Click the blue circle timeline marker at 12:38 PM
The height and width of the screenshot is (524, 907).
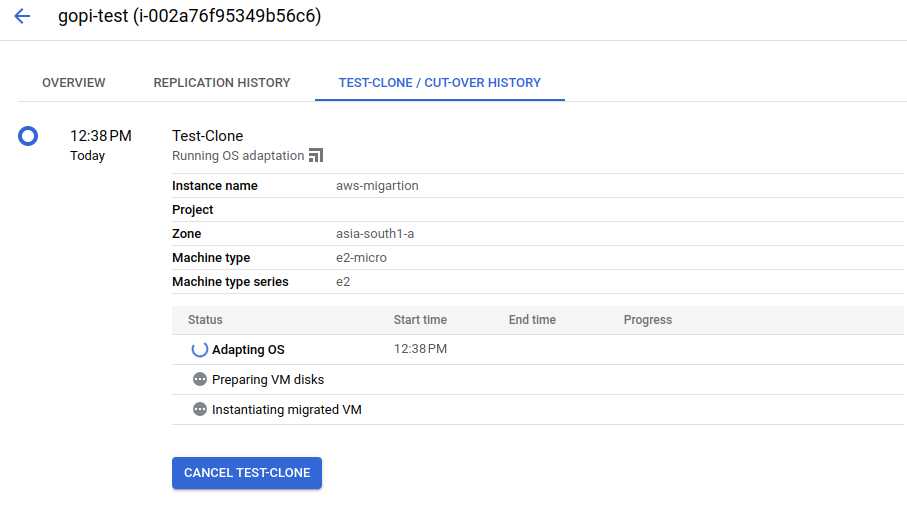28,136
